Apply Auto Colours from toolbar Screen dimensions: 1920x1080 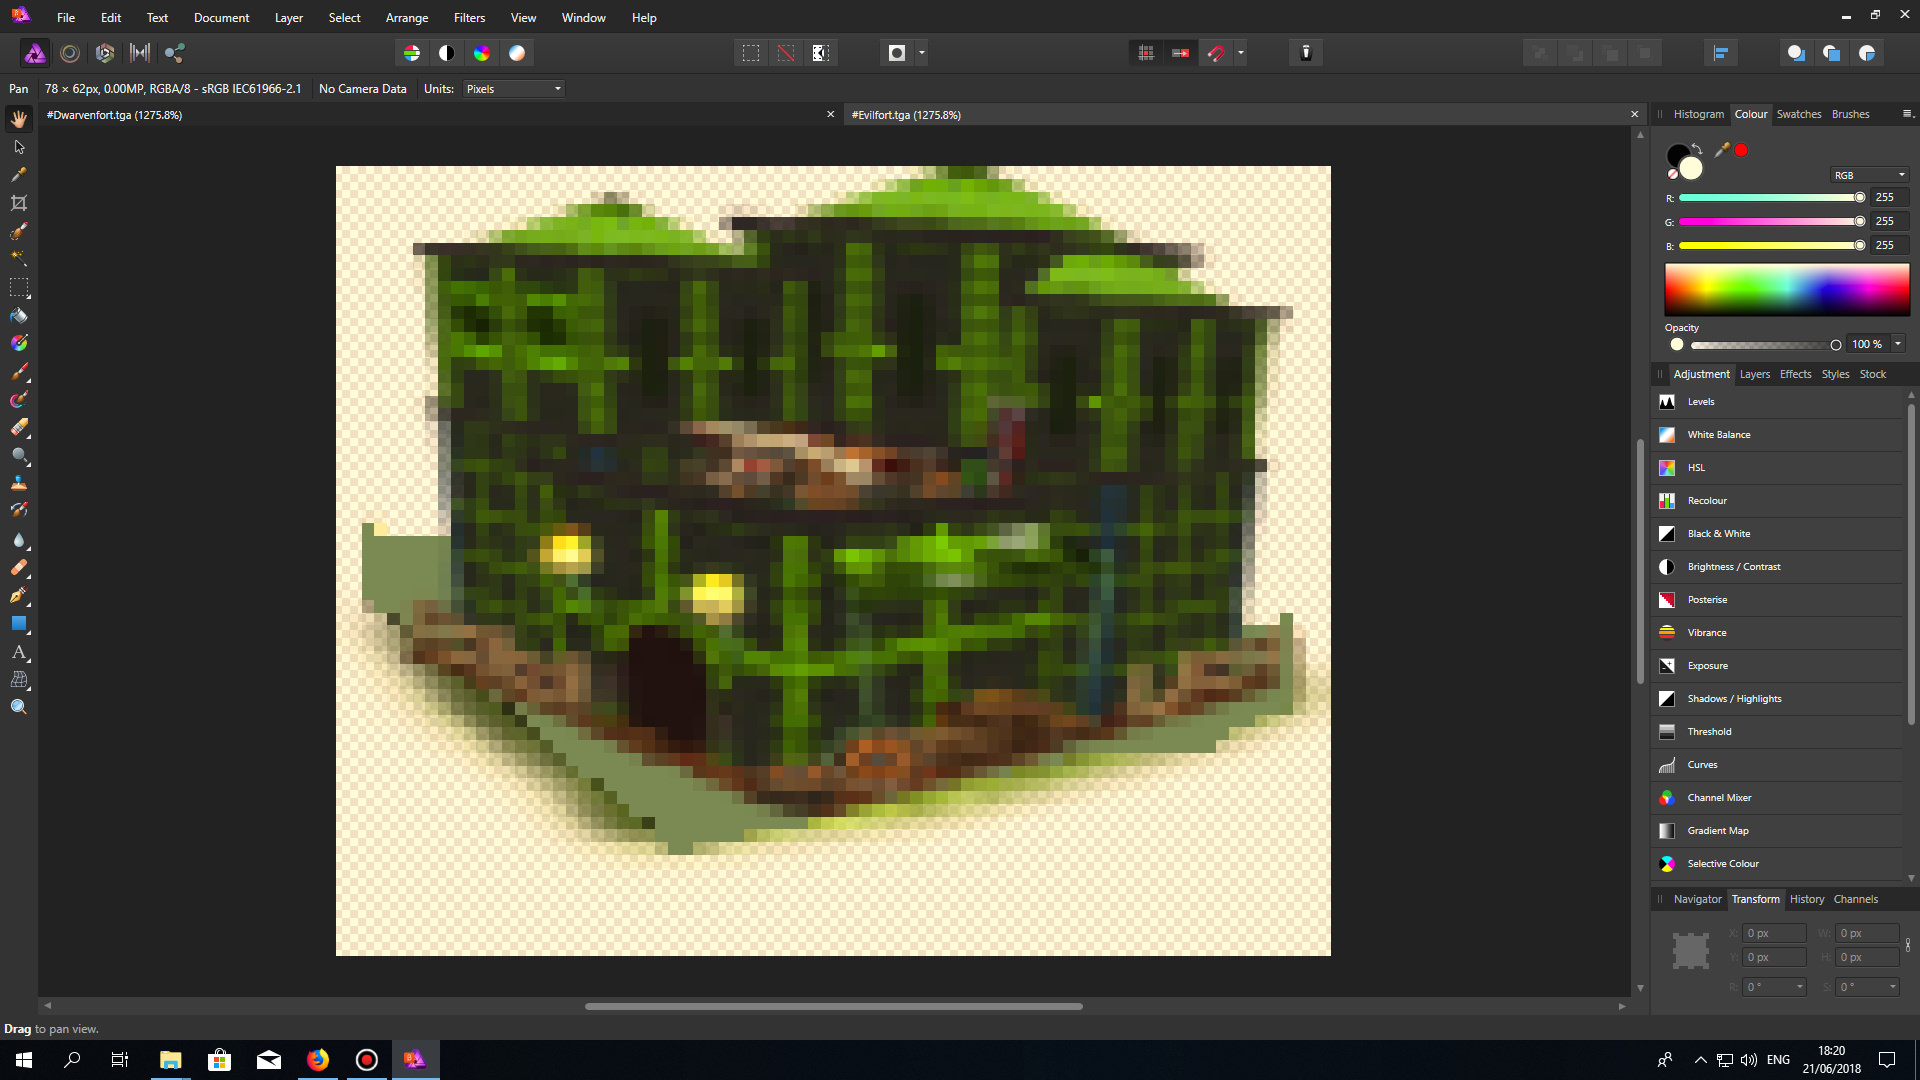pos(482,53)
